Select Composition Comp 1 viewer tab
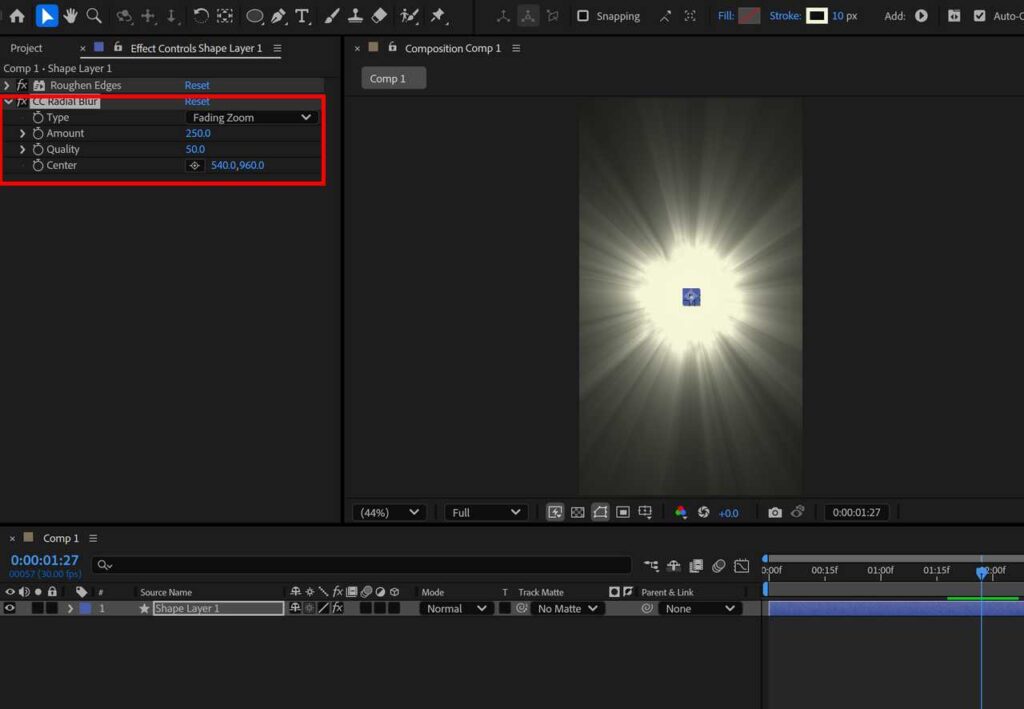The width and height of the screenshot is (1024, 709). pos(453,48)
